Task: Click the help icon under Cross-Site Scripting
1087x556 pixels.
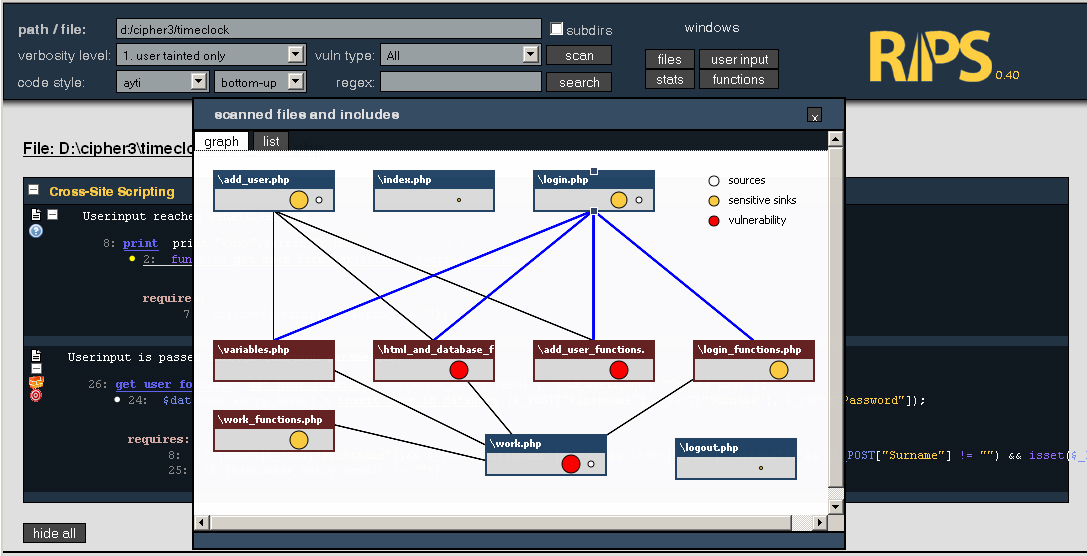Action: coord(36,231)
